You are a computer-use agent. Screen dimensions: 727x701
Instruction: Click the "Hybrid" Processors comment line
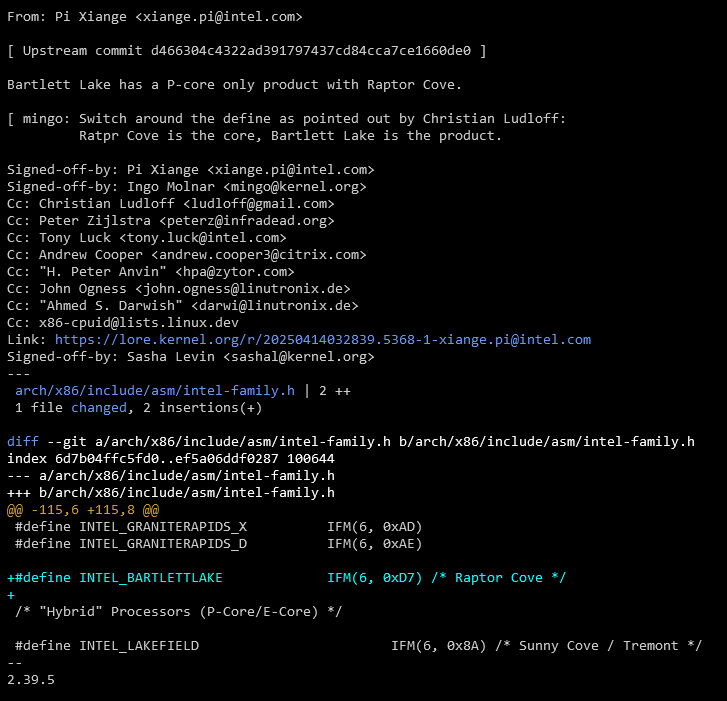(179, 612)
